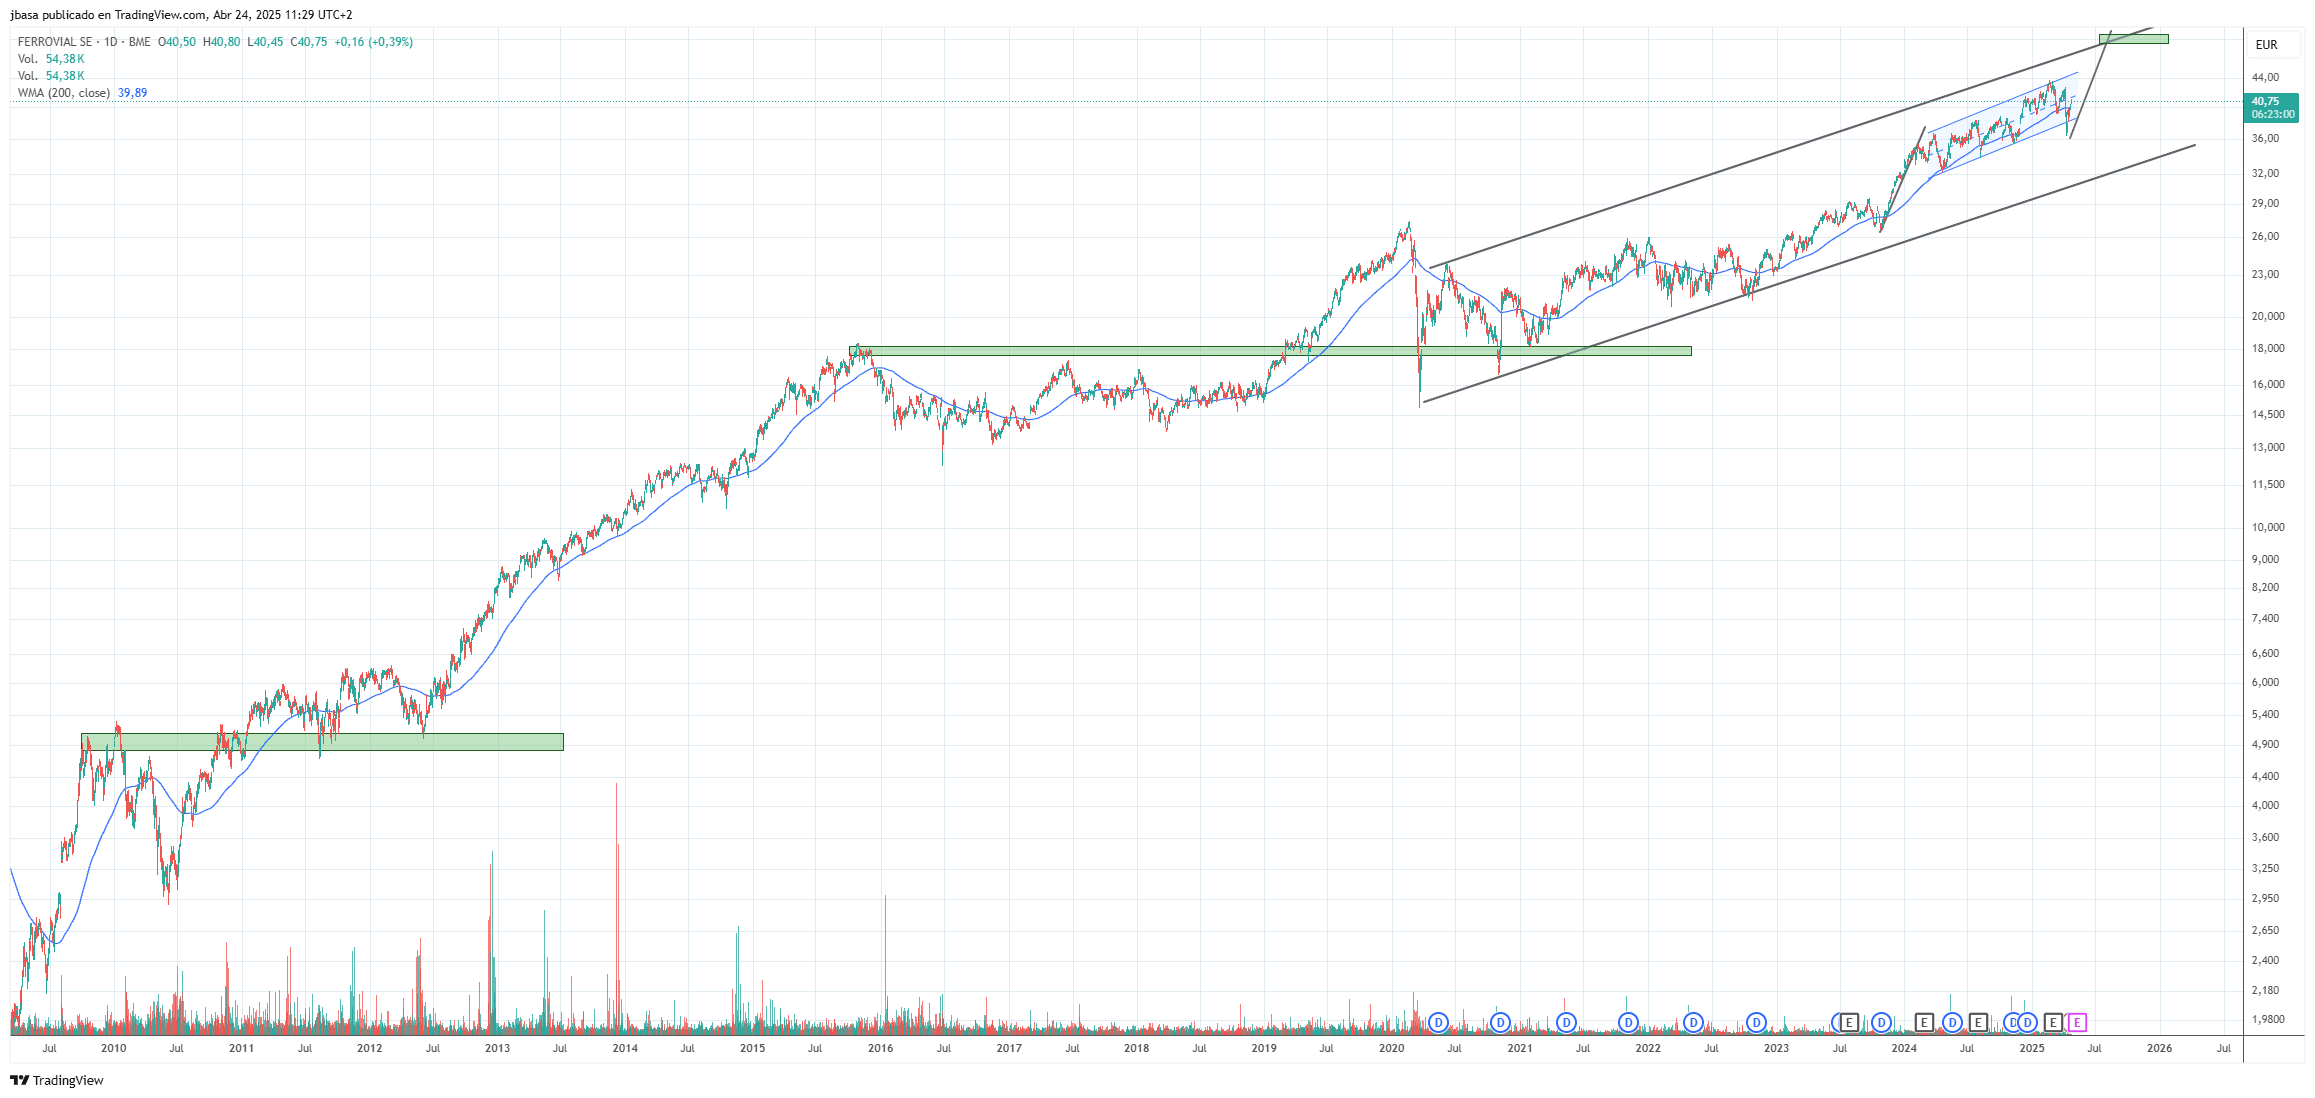
Task: Click the 1,9800 price level on the axis
Action: (x=2267, y=1019)
